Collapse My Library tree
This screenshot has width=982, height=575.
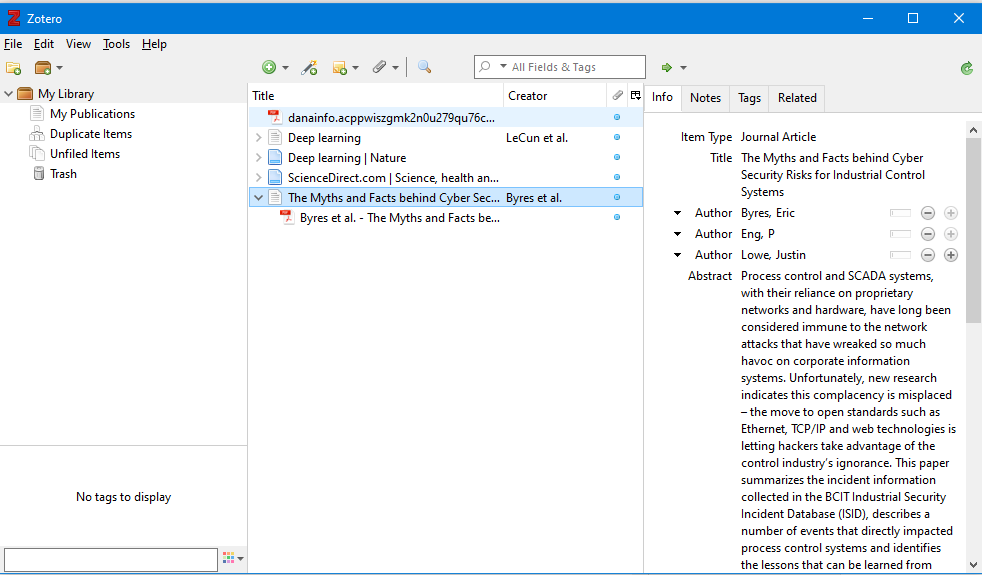click(x=8, y=94)
